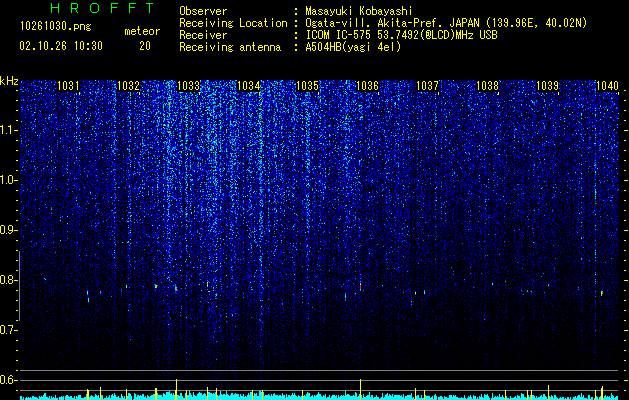Select the A504HB(yagi 4el) antenna text

353,47
